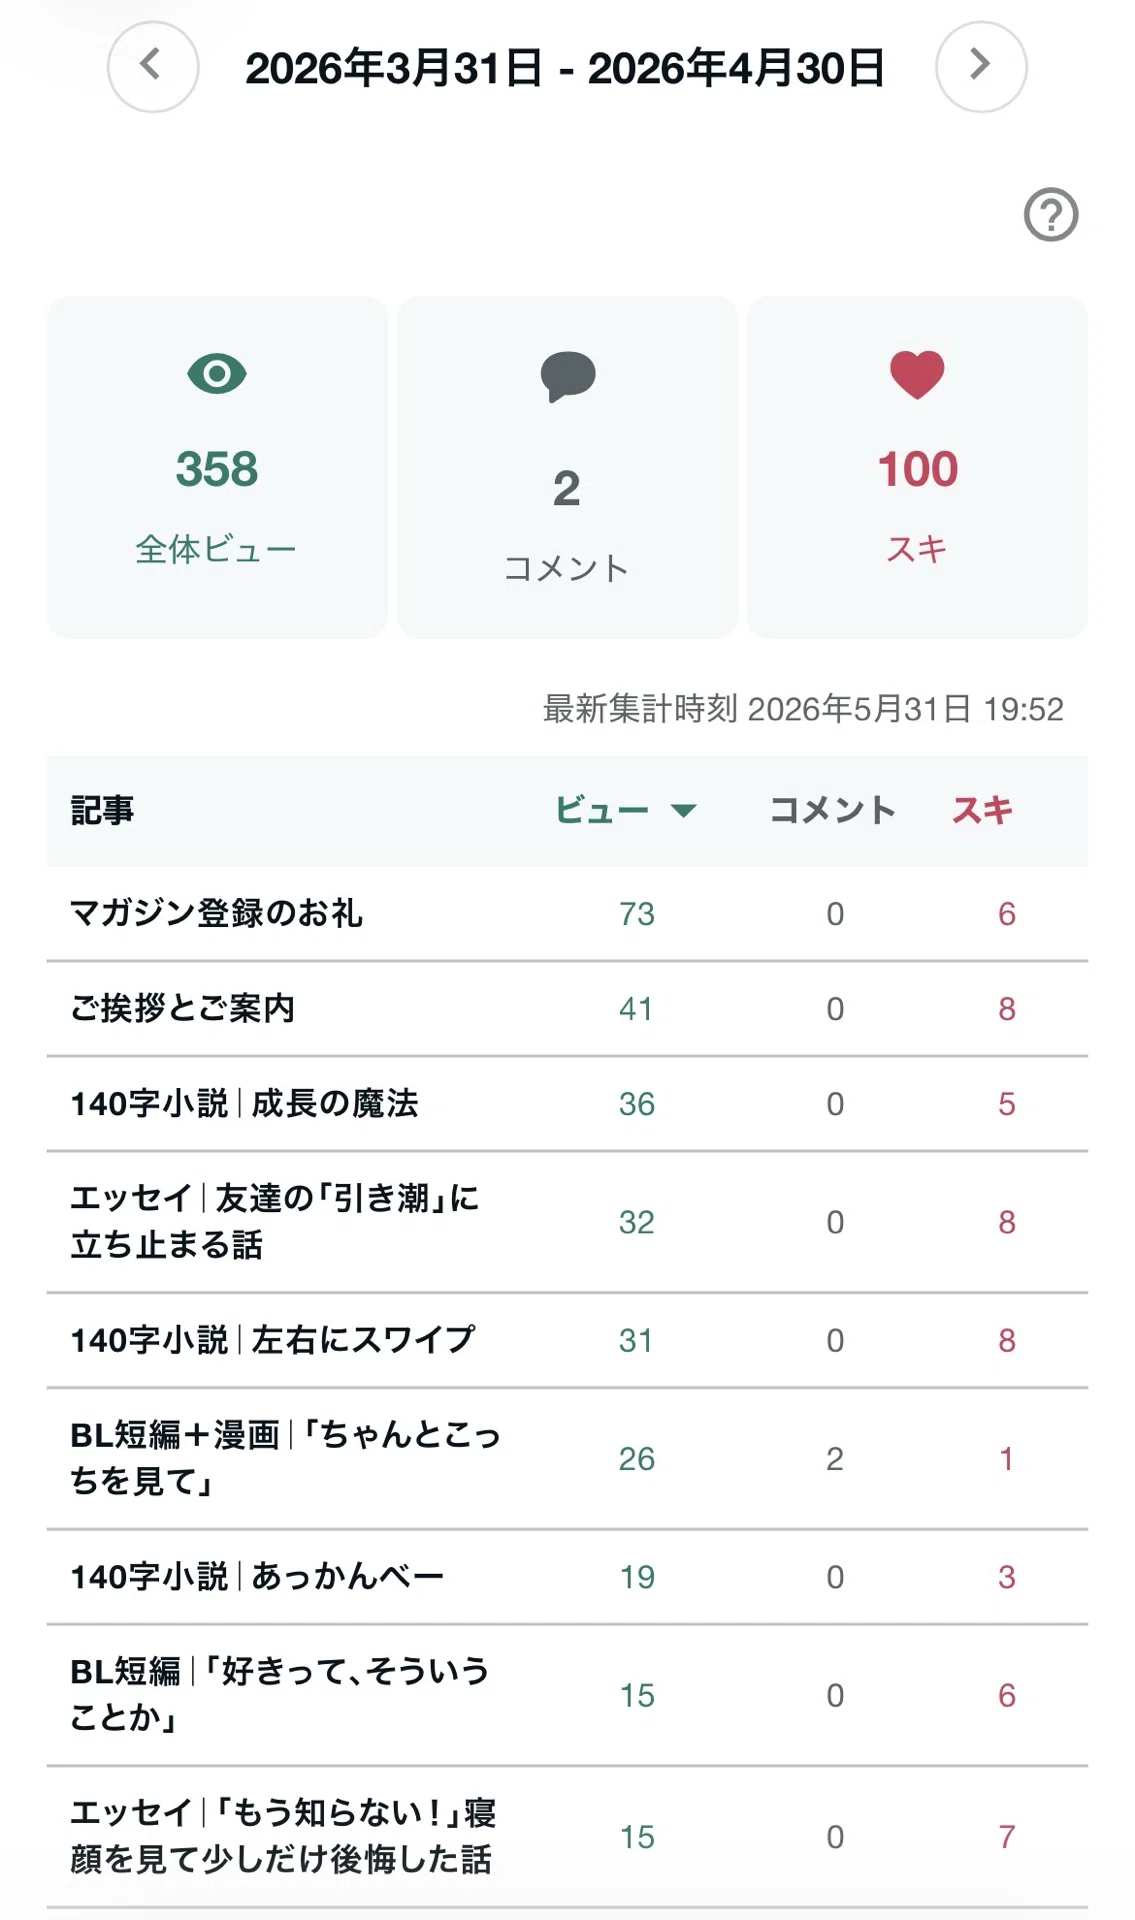Select the eye icon in the 全体ビュー card

click(217, 374)
